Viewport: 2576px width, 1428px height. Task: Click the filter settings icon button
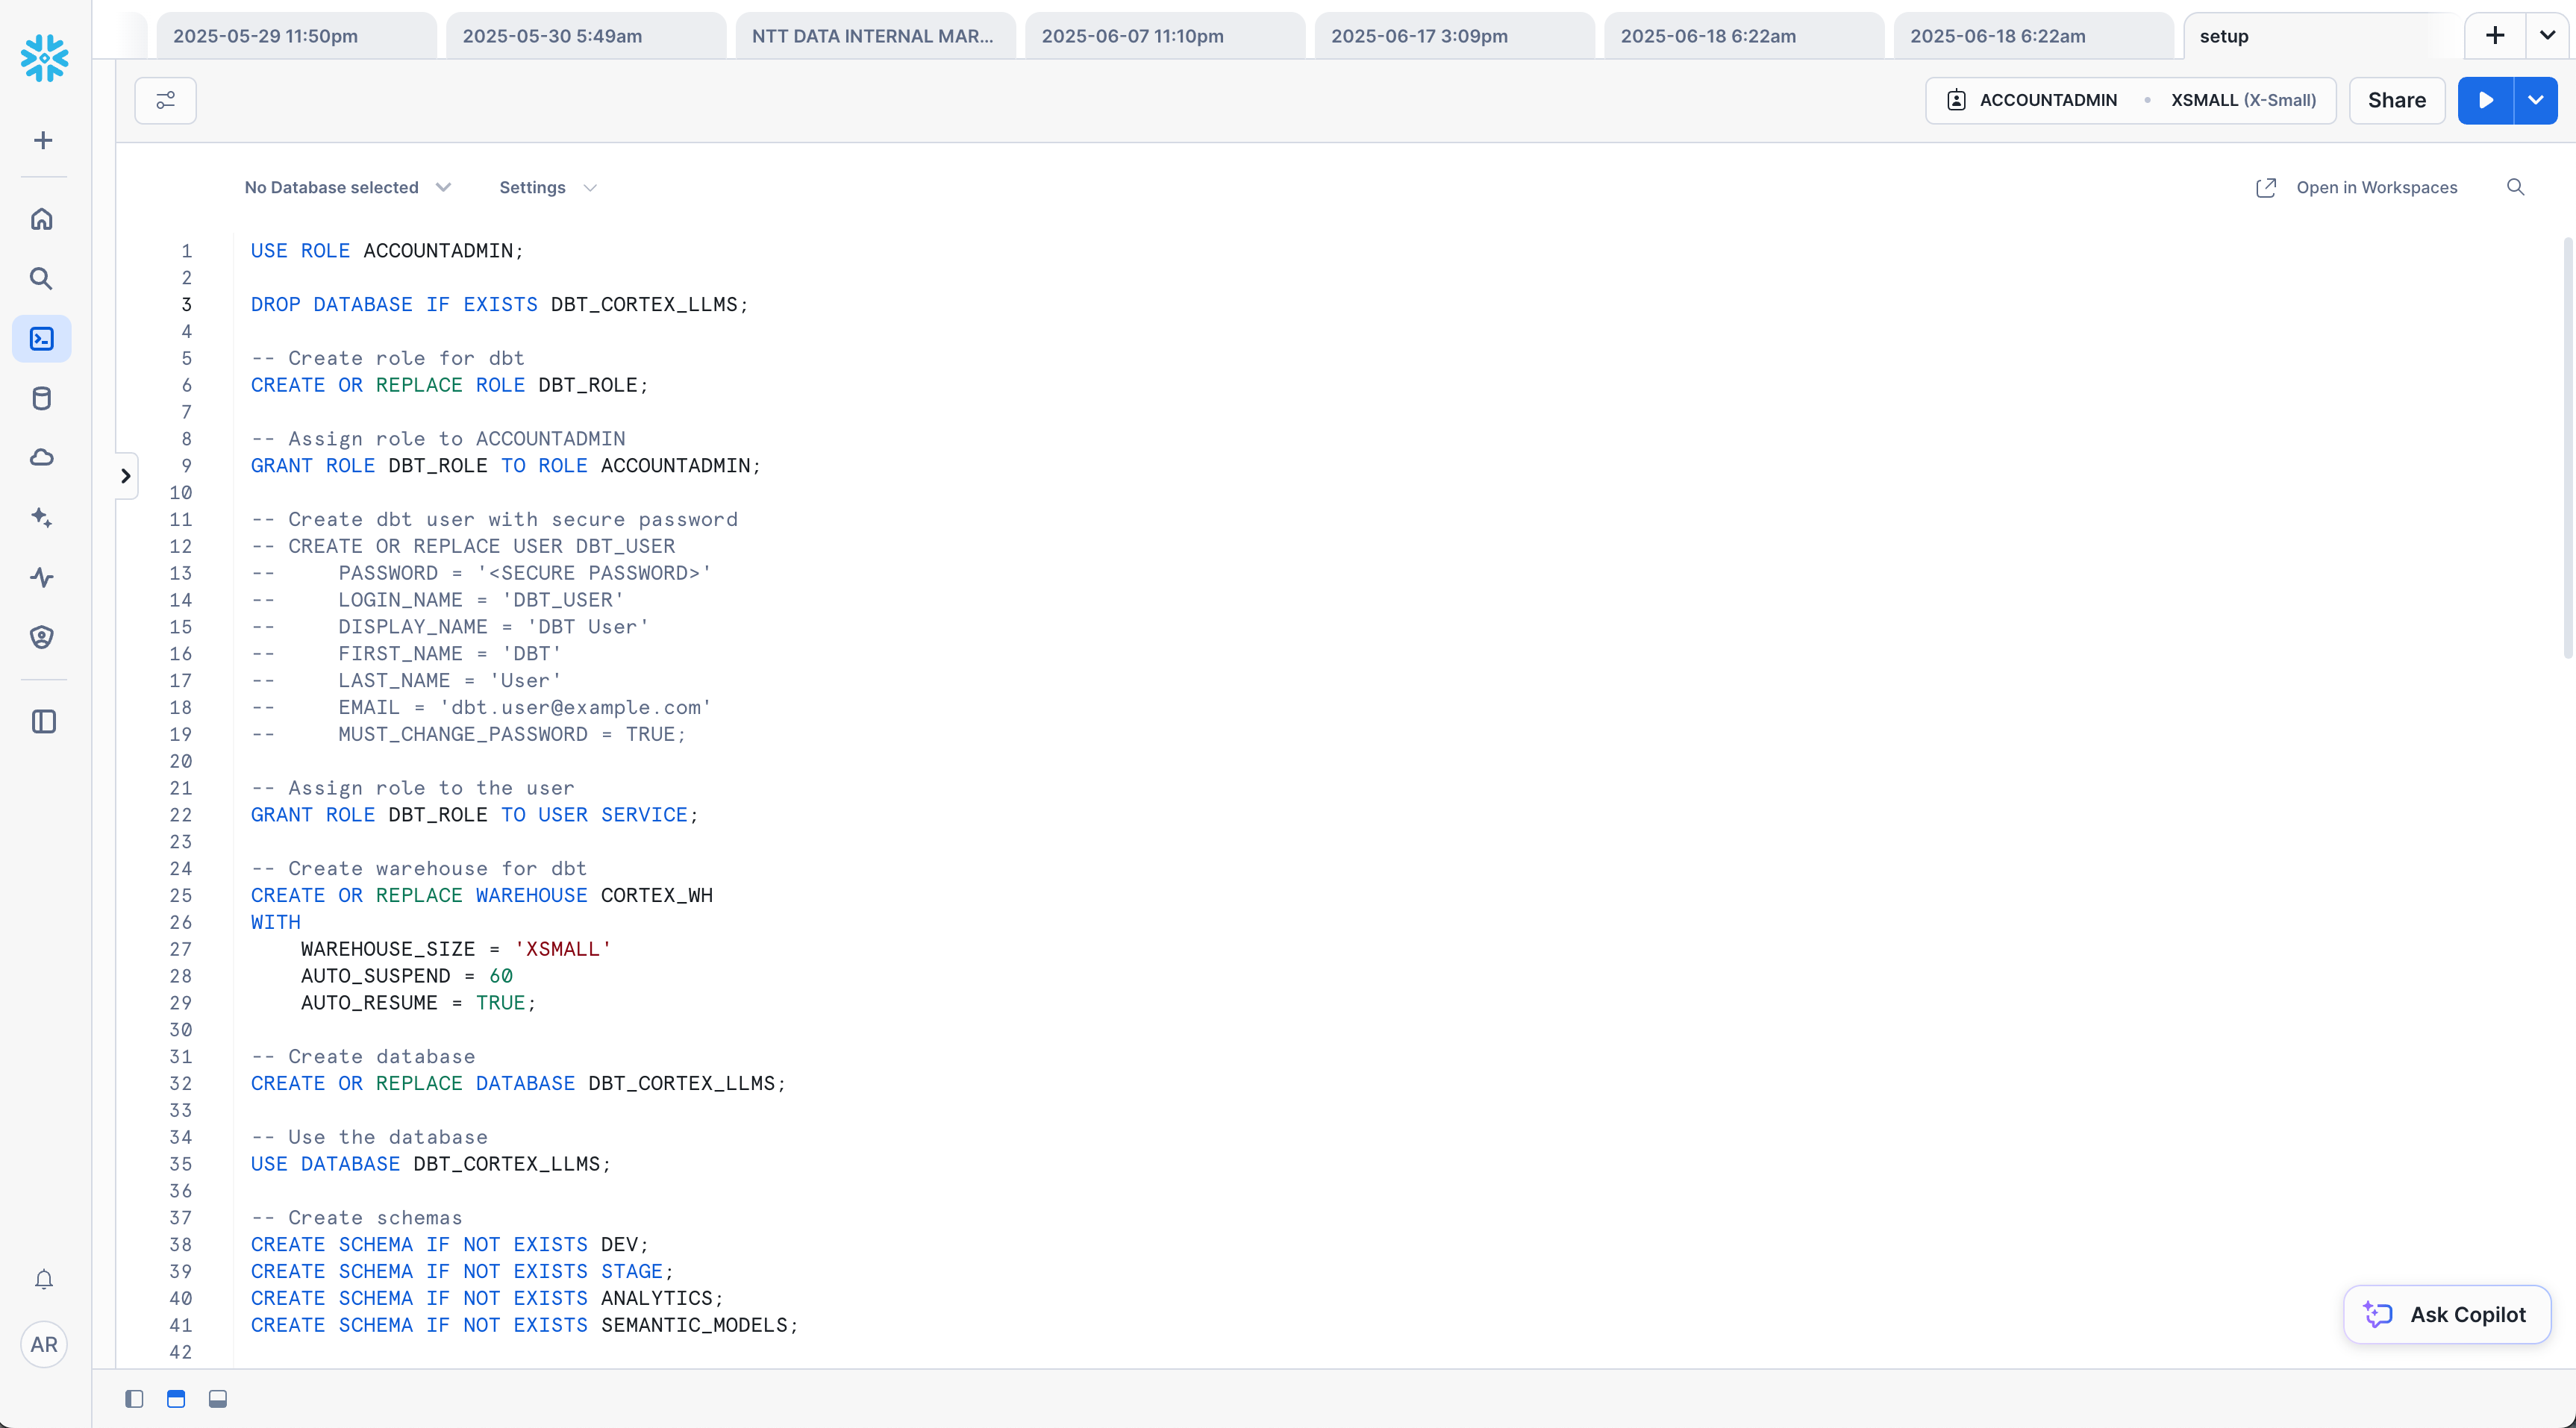(166, 100)
